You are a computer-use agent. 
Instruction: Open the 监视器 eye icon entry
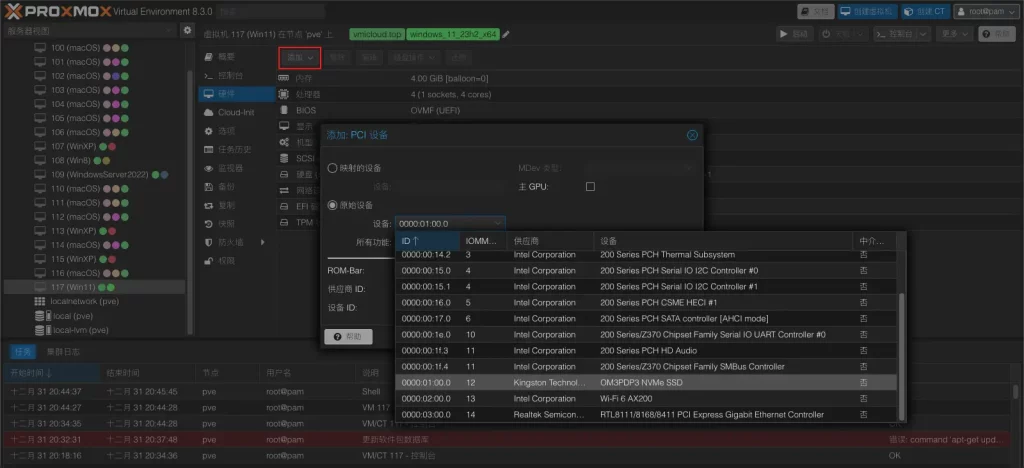(209, 168)
